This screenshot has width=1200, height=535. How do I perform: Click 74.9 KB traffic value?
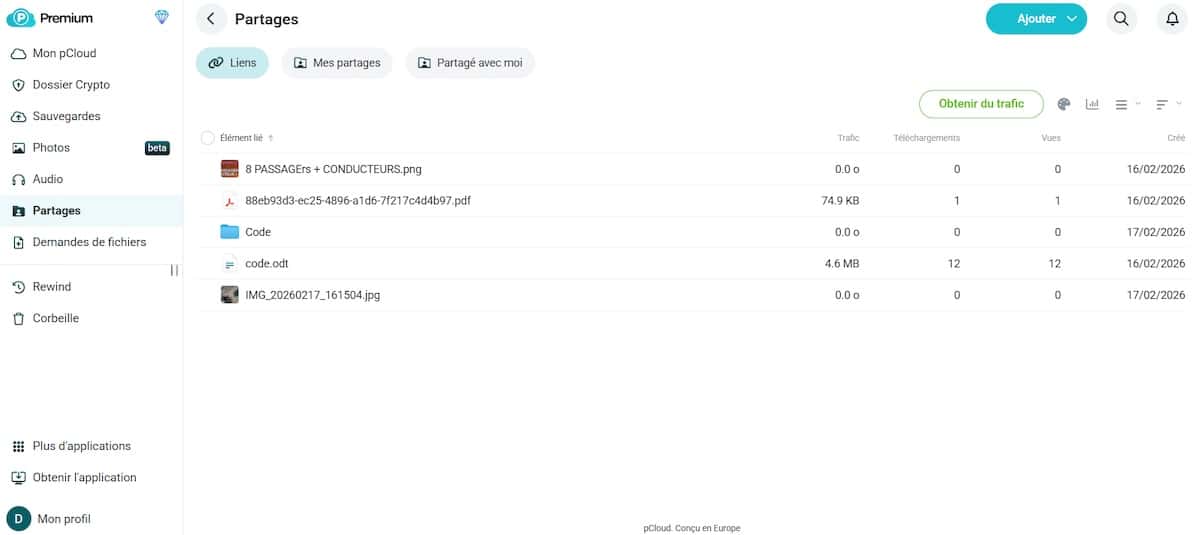[x=840, y=201]
